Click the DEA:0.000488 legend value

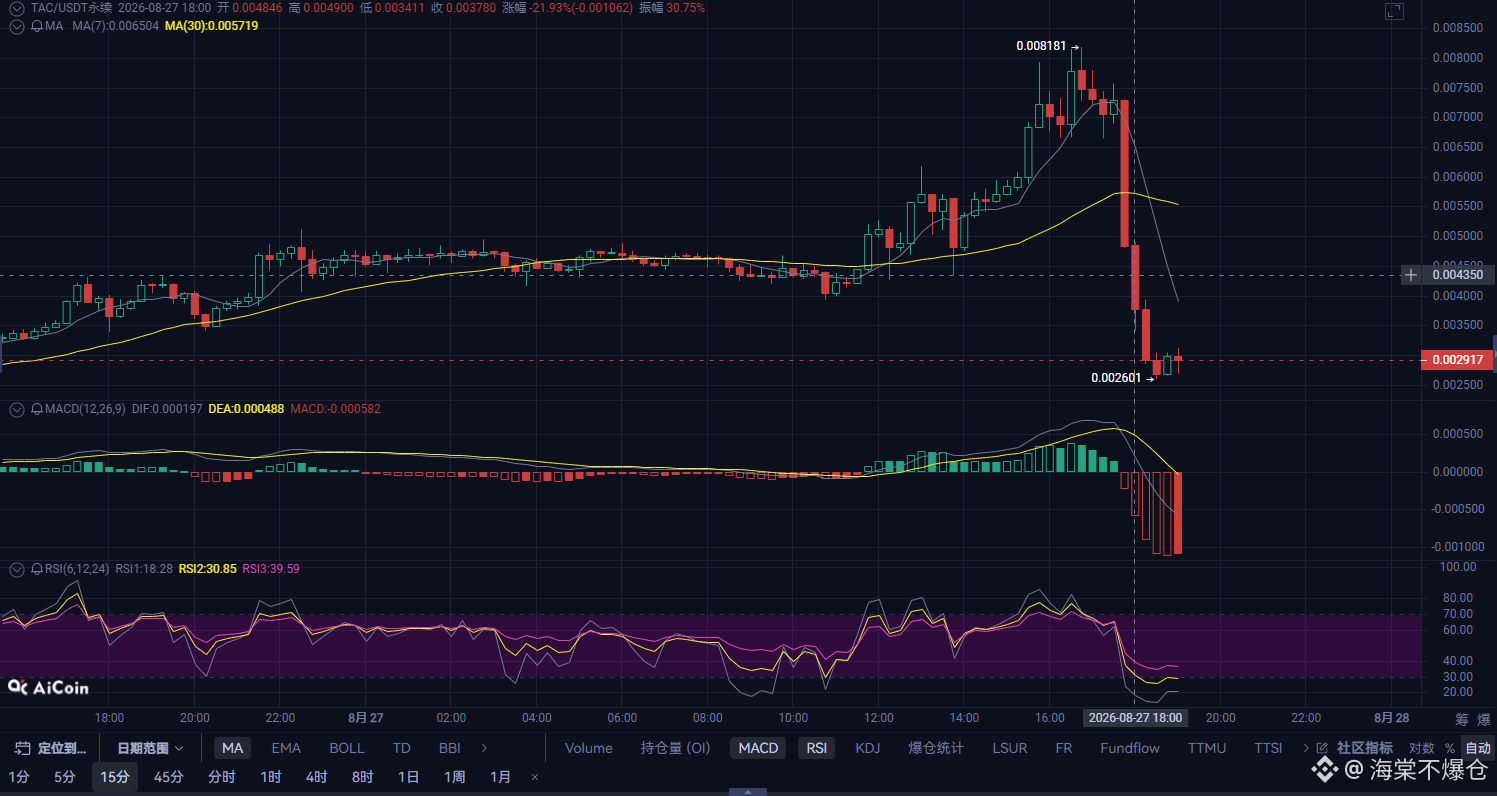tap(245, 409)
